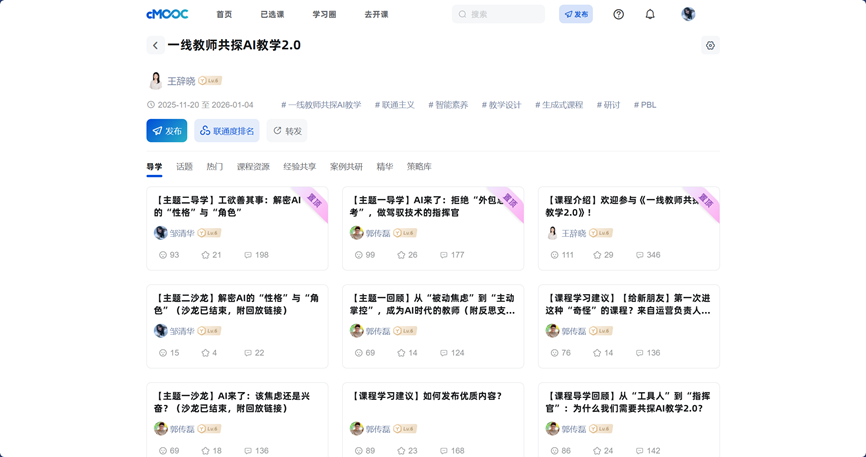Go to 已选课 in navigation bar
This screenshot has height=457, width=866.
click(272, 14)
